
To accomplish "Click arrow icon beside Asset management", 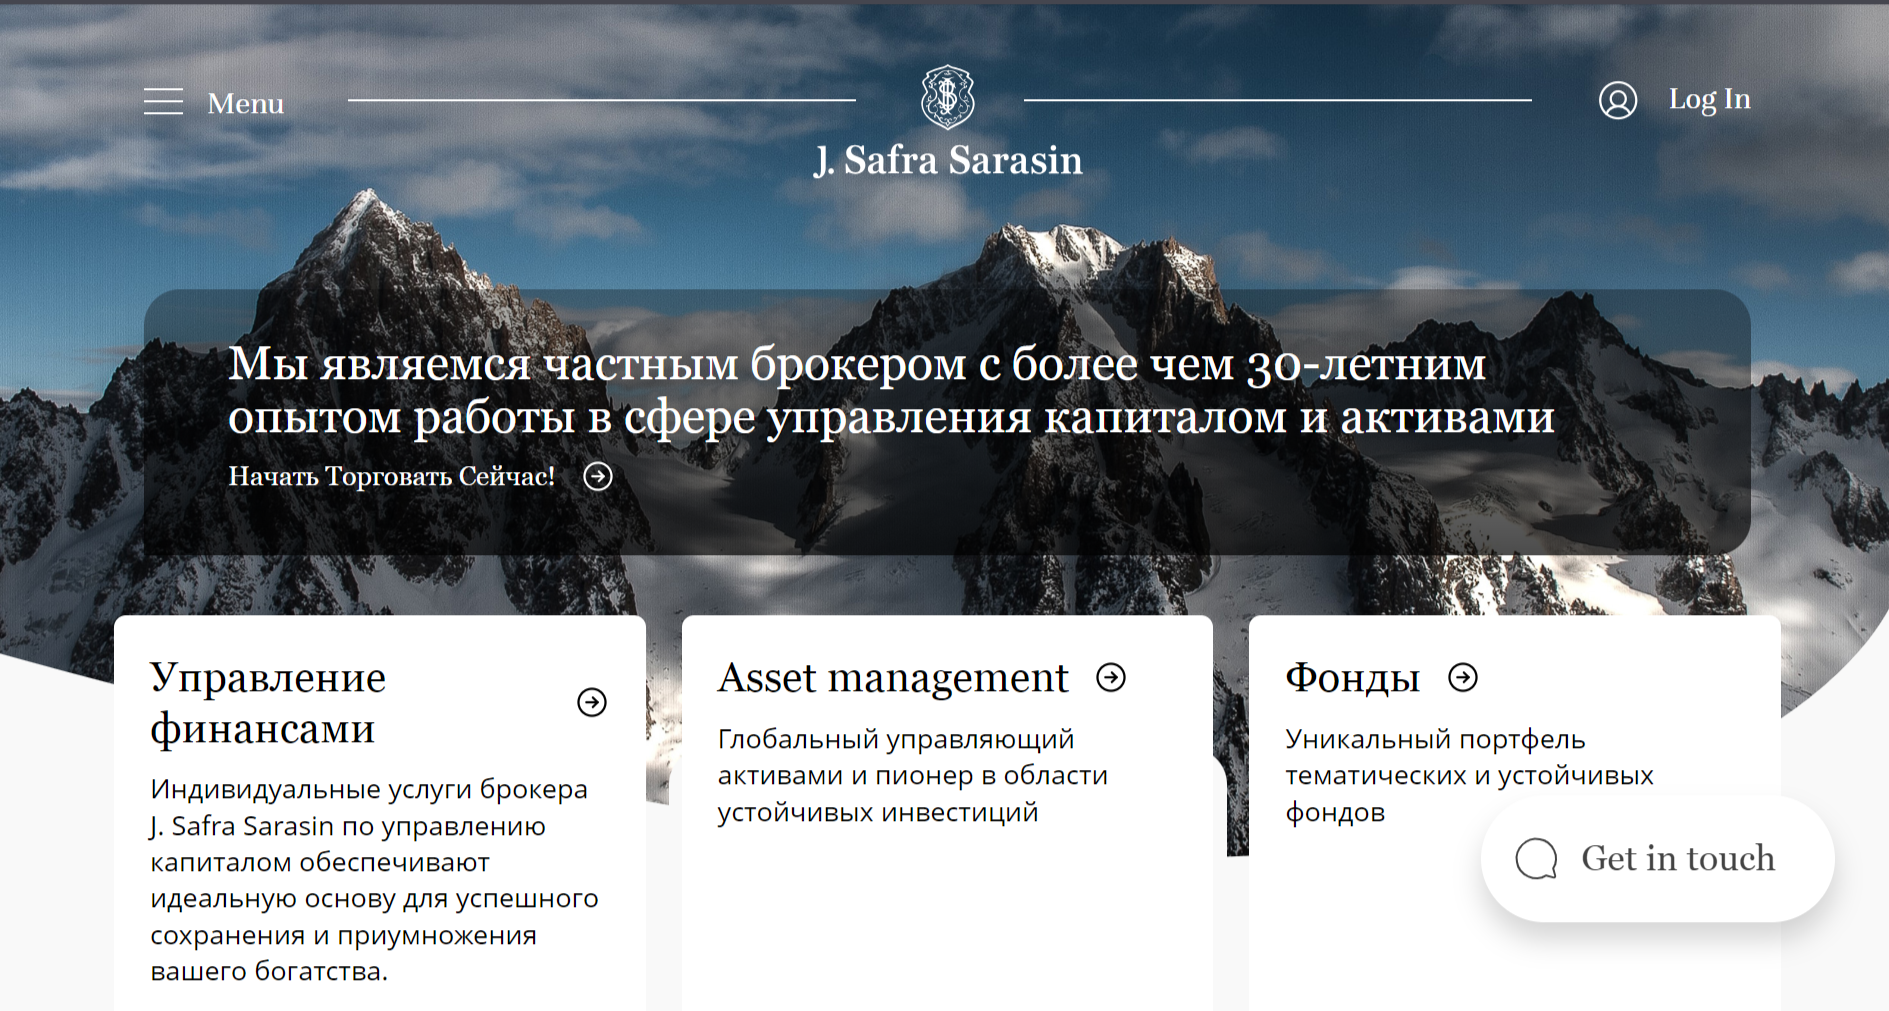I will pos(1111,677).
